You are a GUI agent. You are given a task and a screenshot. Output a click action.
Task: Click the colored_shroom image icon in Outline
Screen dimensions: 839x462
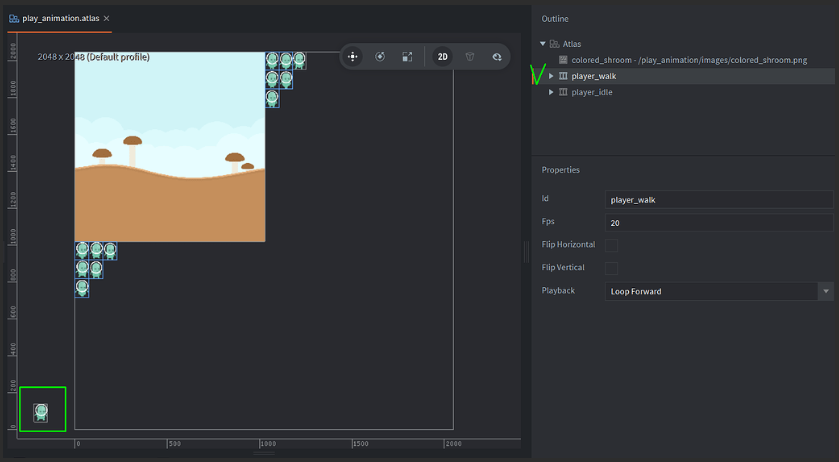[563, 60]
